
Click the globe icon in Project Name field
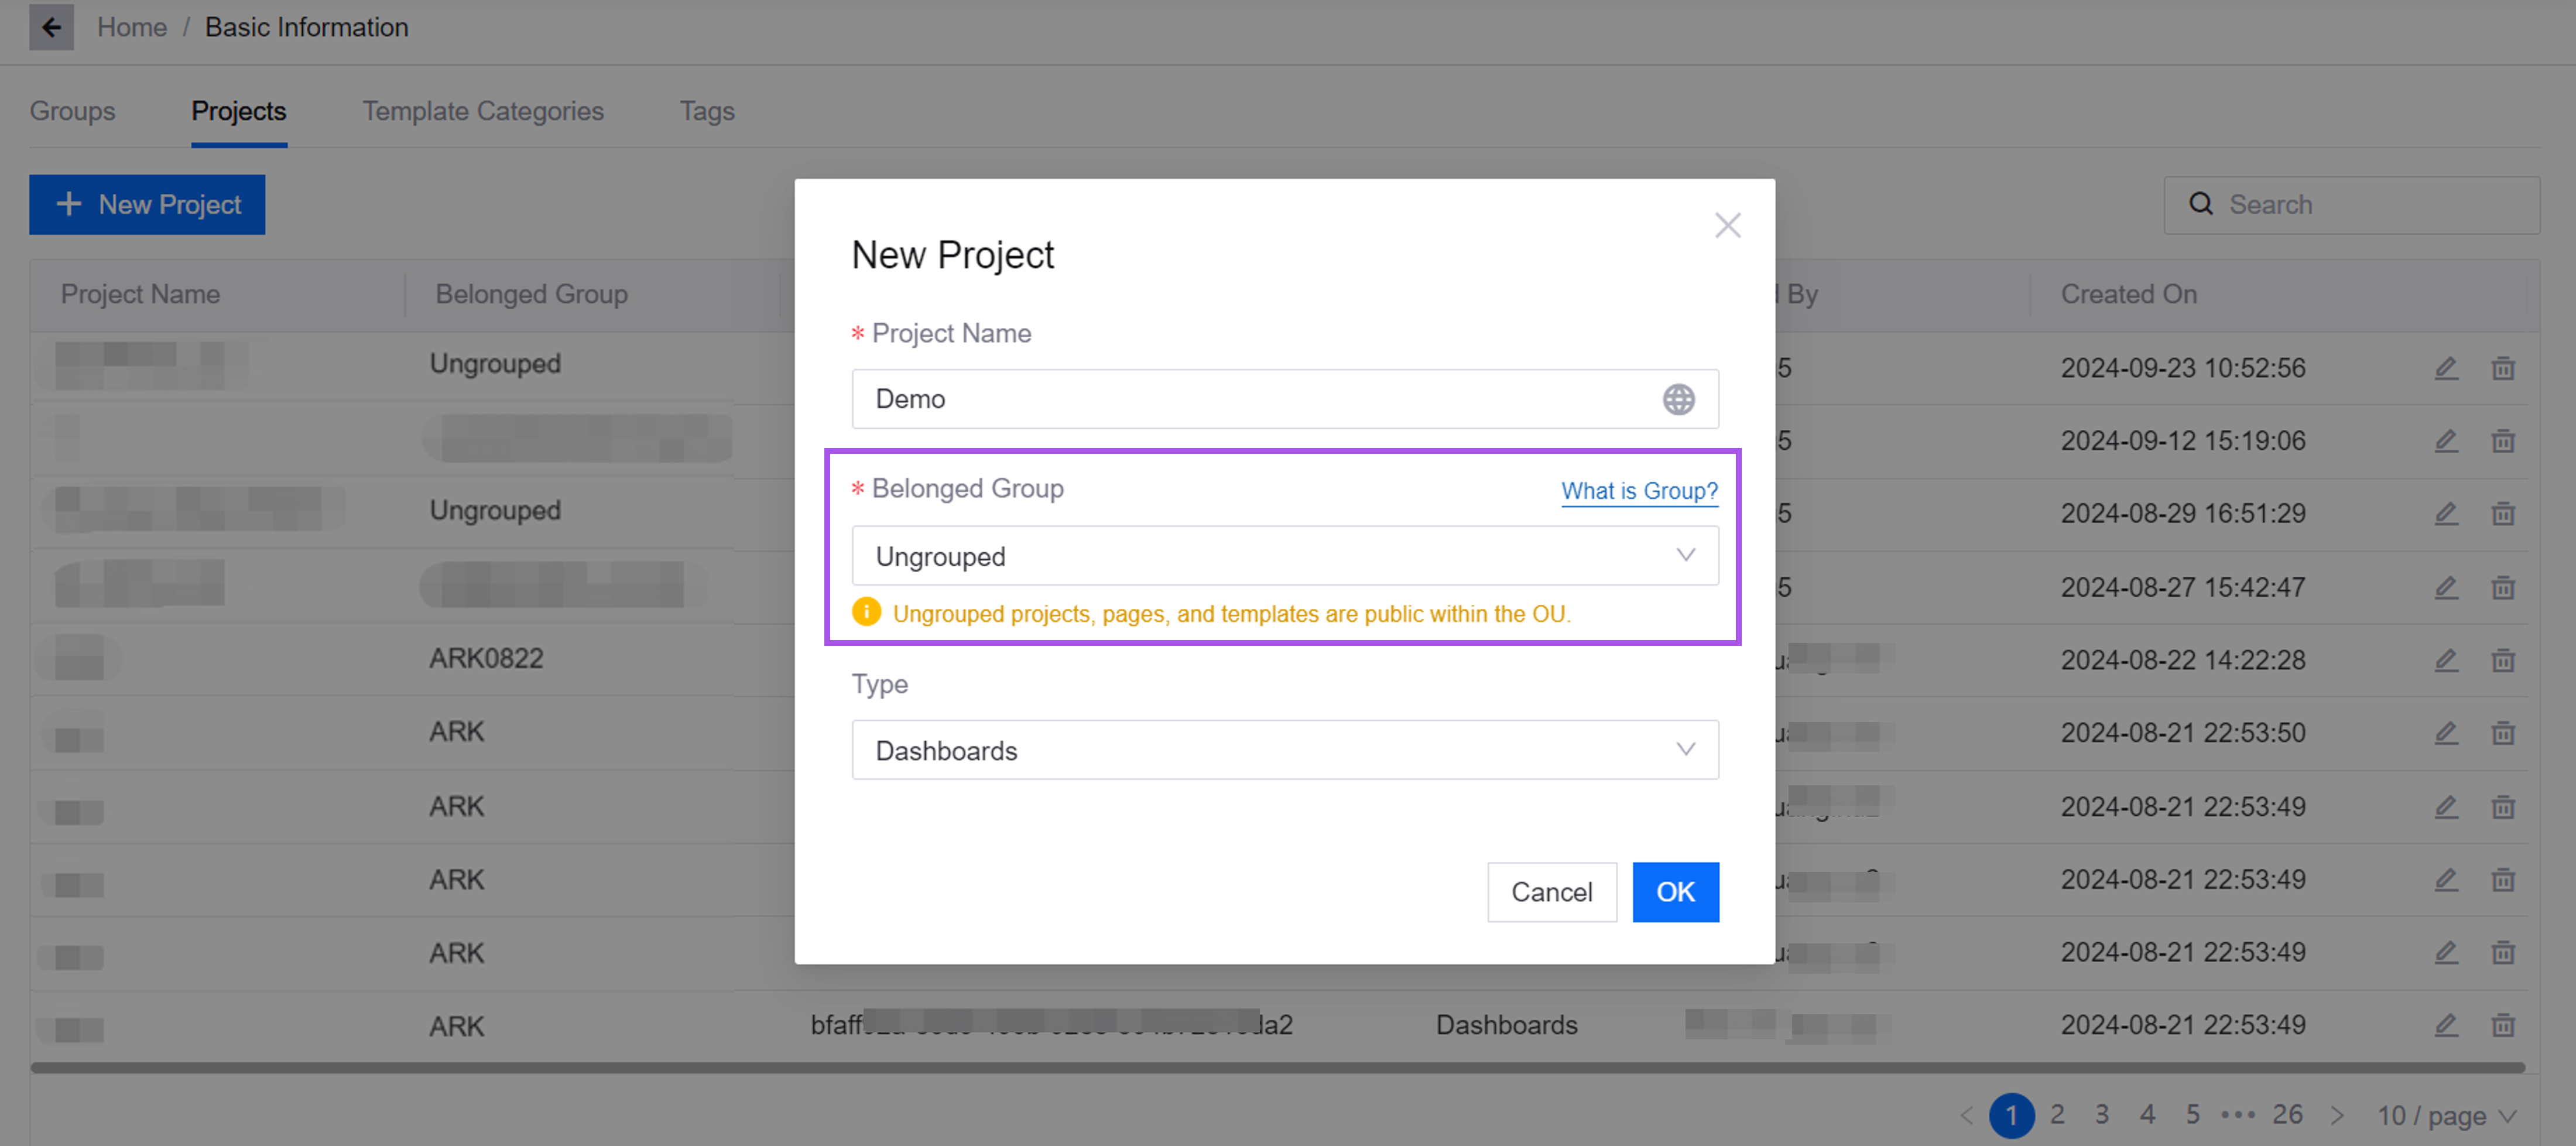click(x=1678, y=399)
